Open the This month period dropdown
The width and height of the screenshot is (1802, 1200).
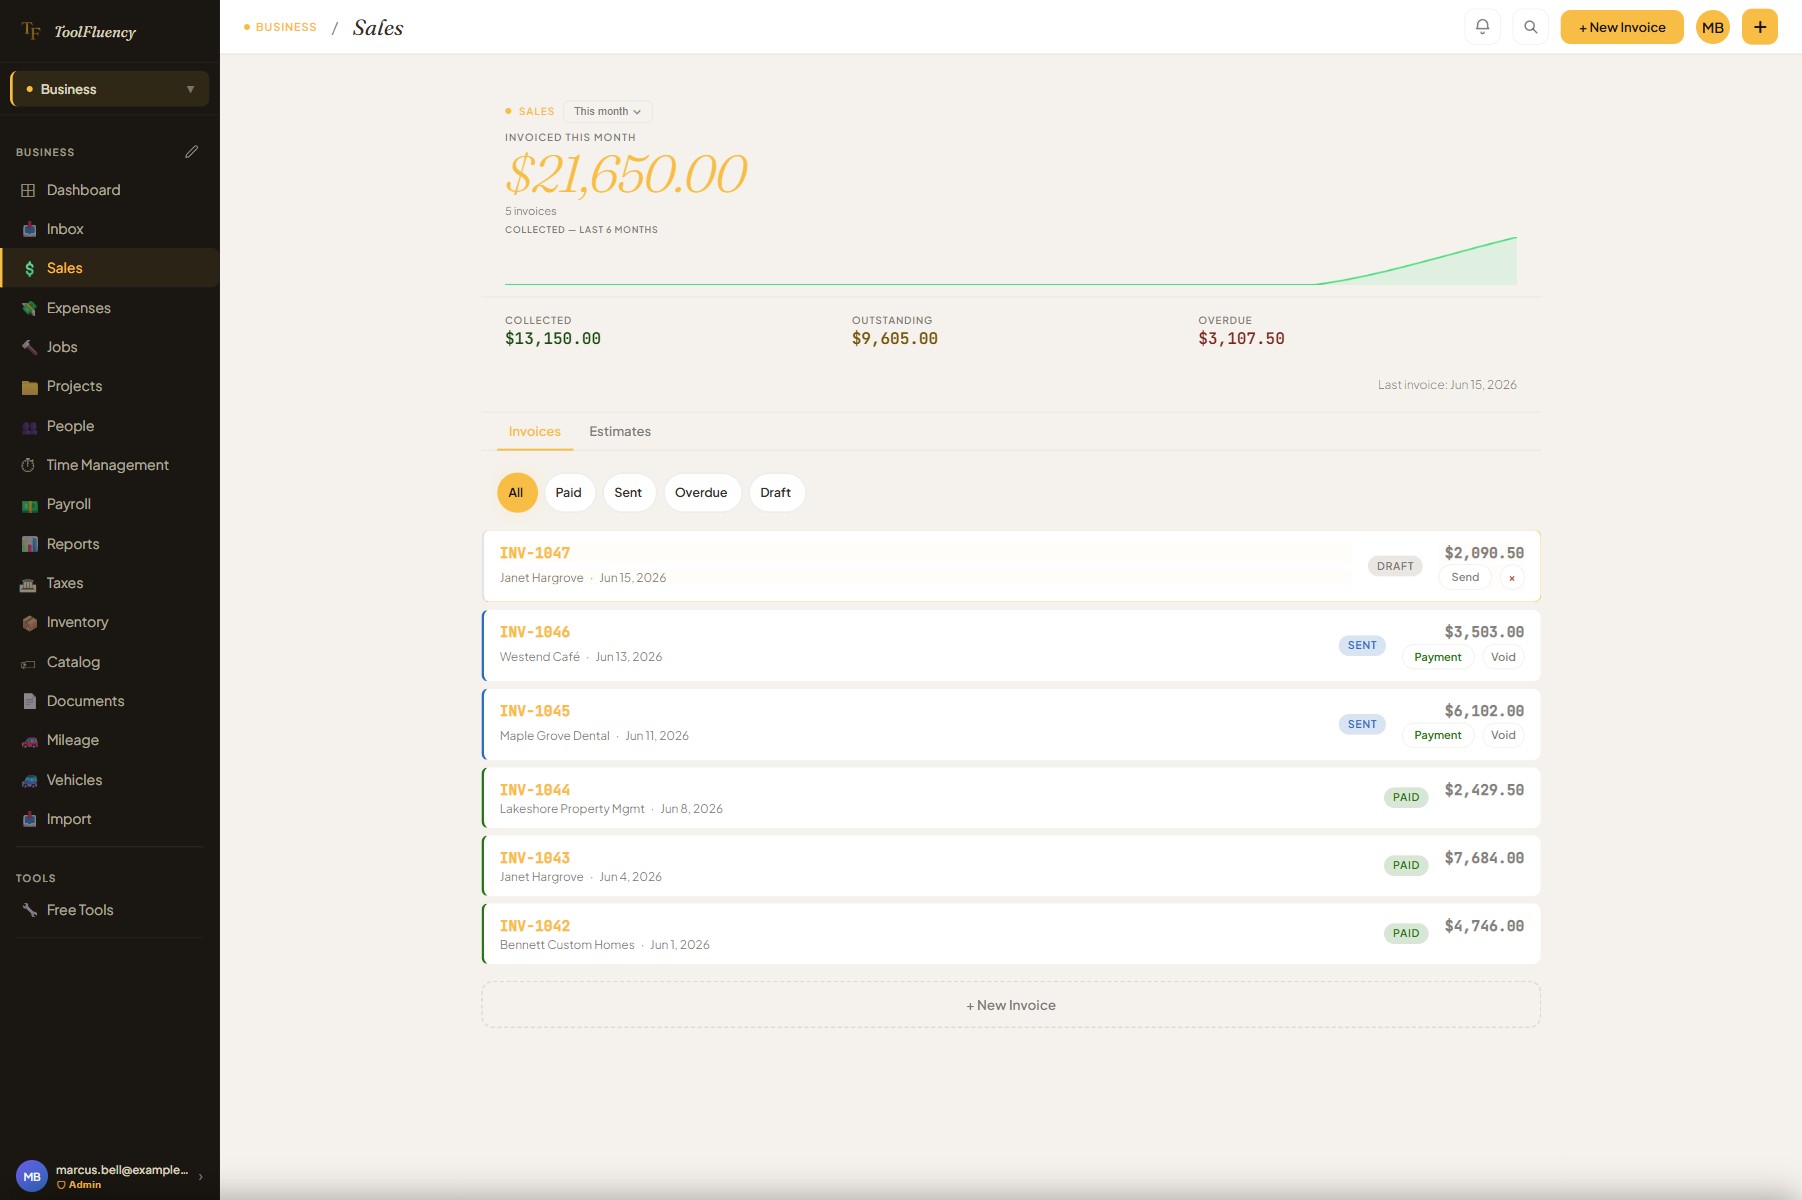tap(607, 111)
